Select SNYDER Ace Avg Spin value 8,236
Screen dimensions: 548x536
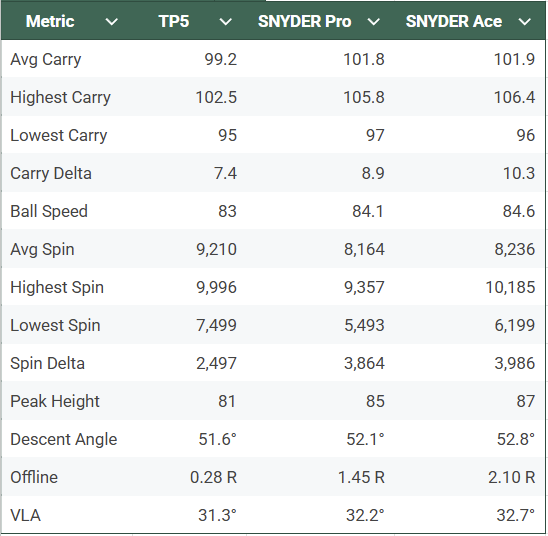point(514,249)
